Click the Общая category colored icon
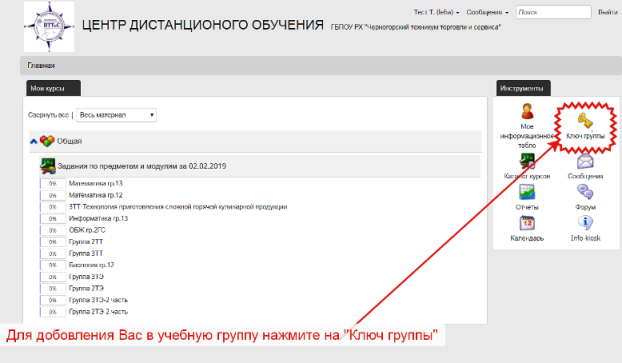This screenshot has height=363, width=622. tap(47, 141)
